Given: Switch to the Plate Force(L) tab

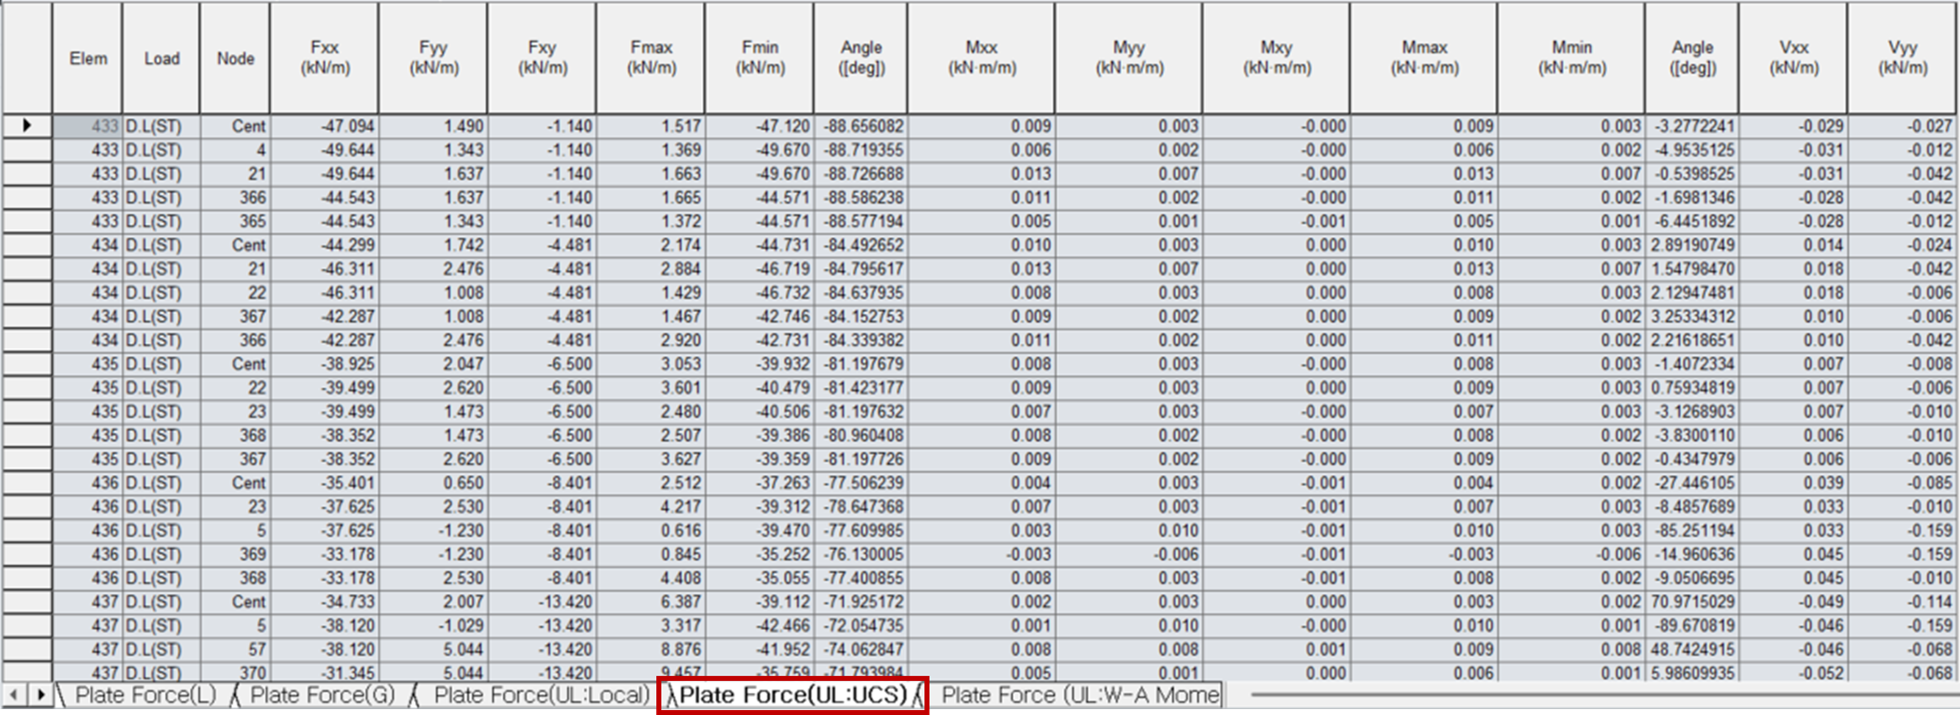Looking at the screenshot, I should [144, 695].
